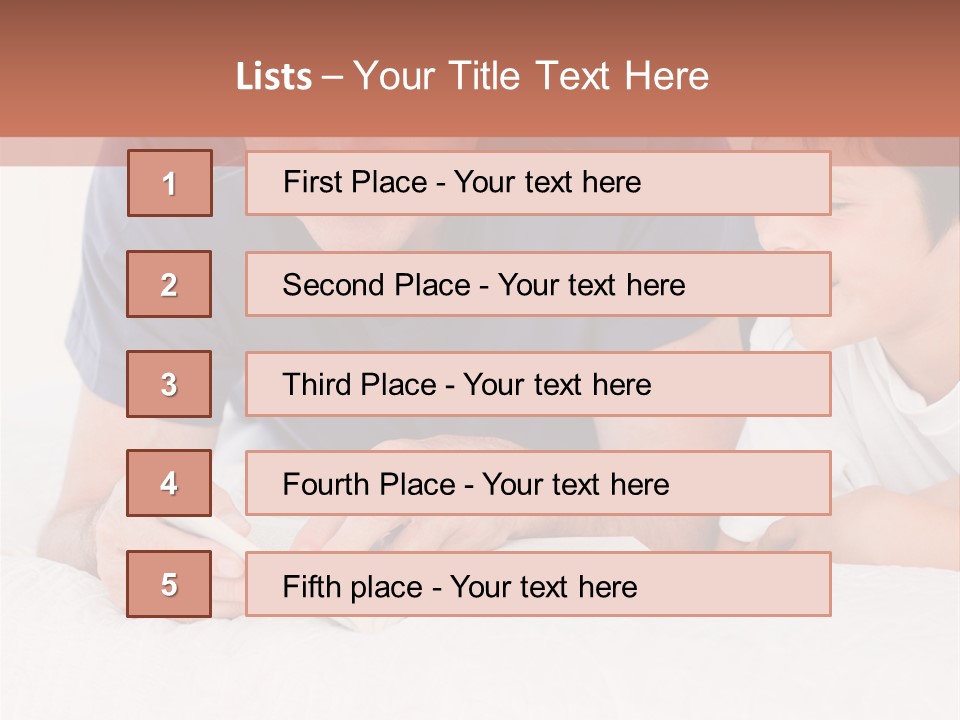The width and height of the screenshot is (960, 720).
Task: Click the word Fourth in list
Action: (326, 484)
